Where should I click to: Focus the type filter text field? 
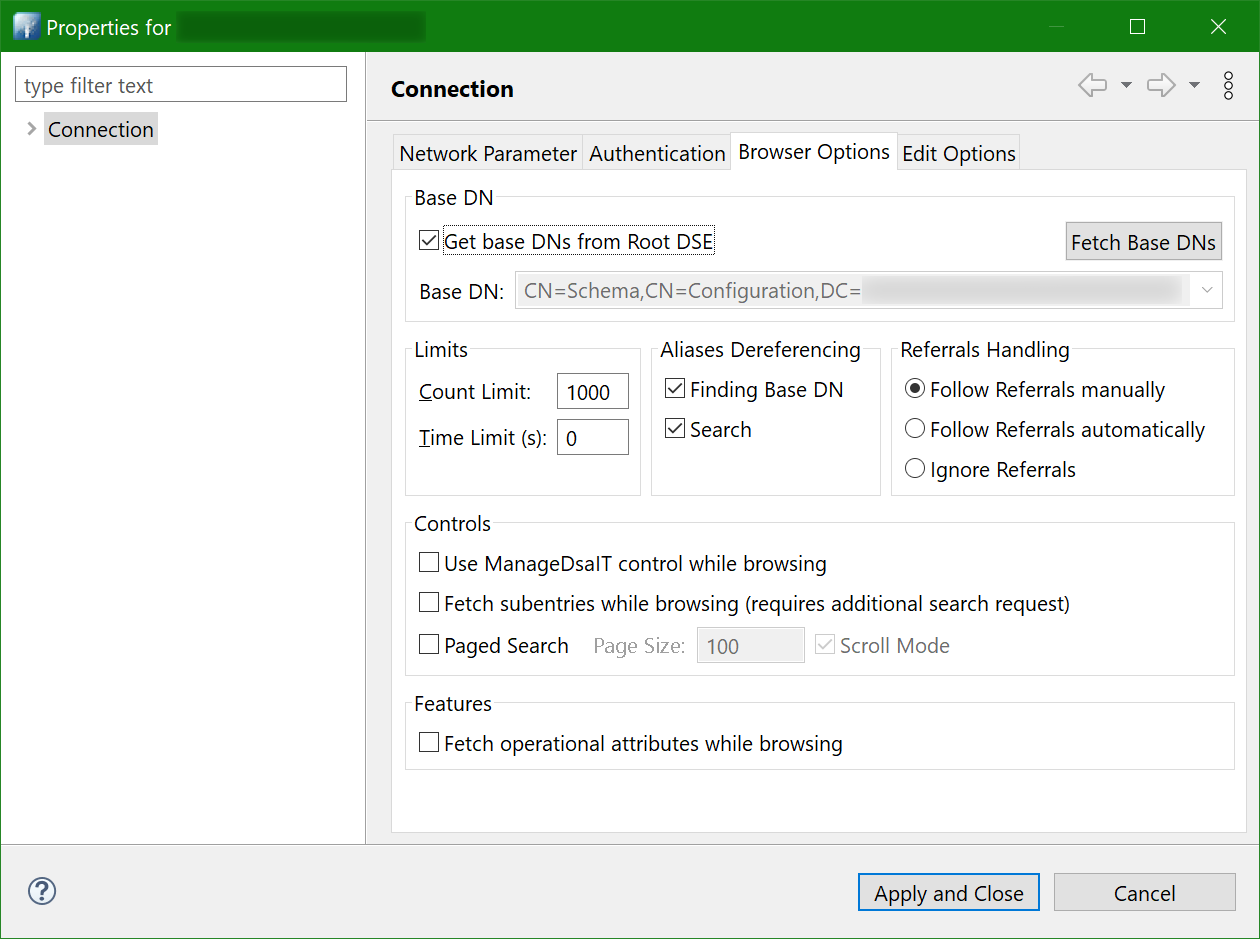[x=181, y=85]
